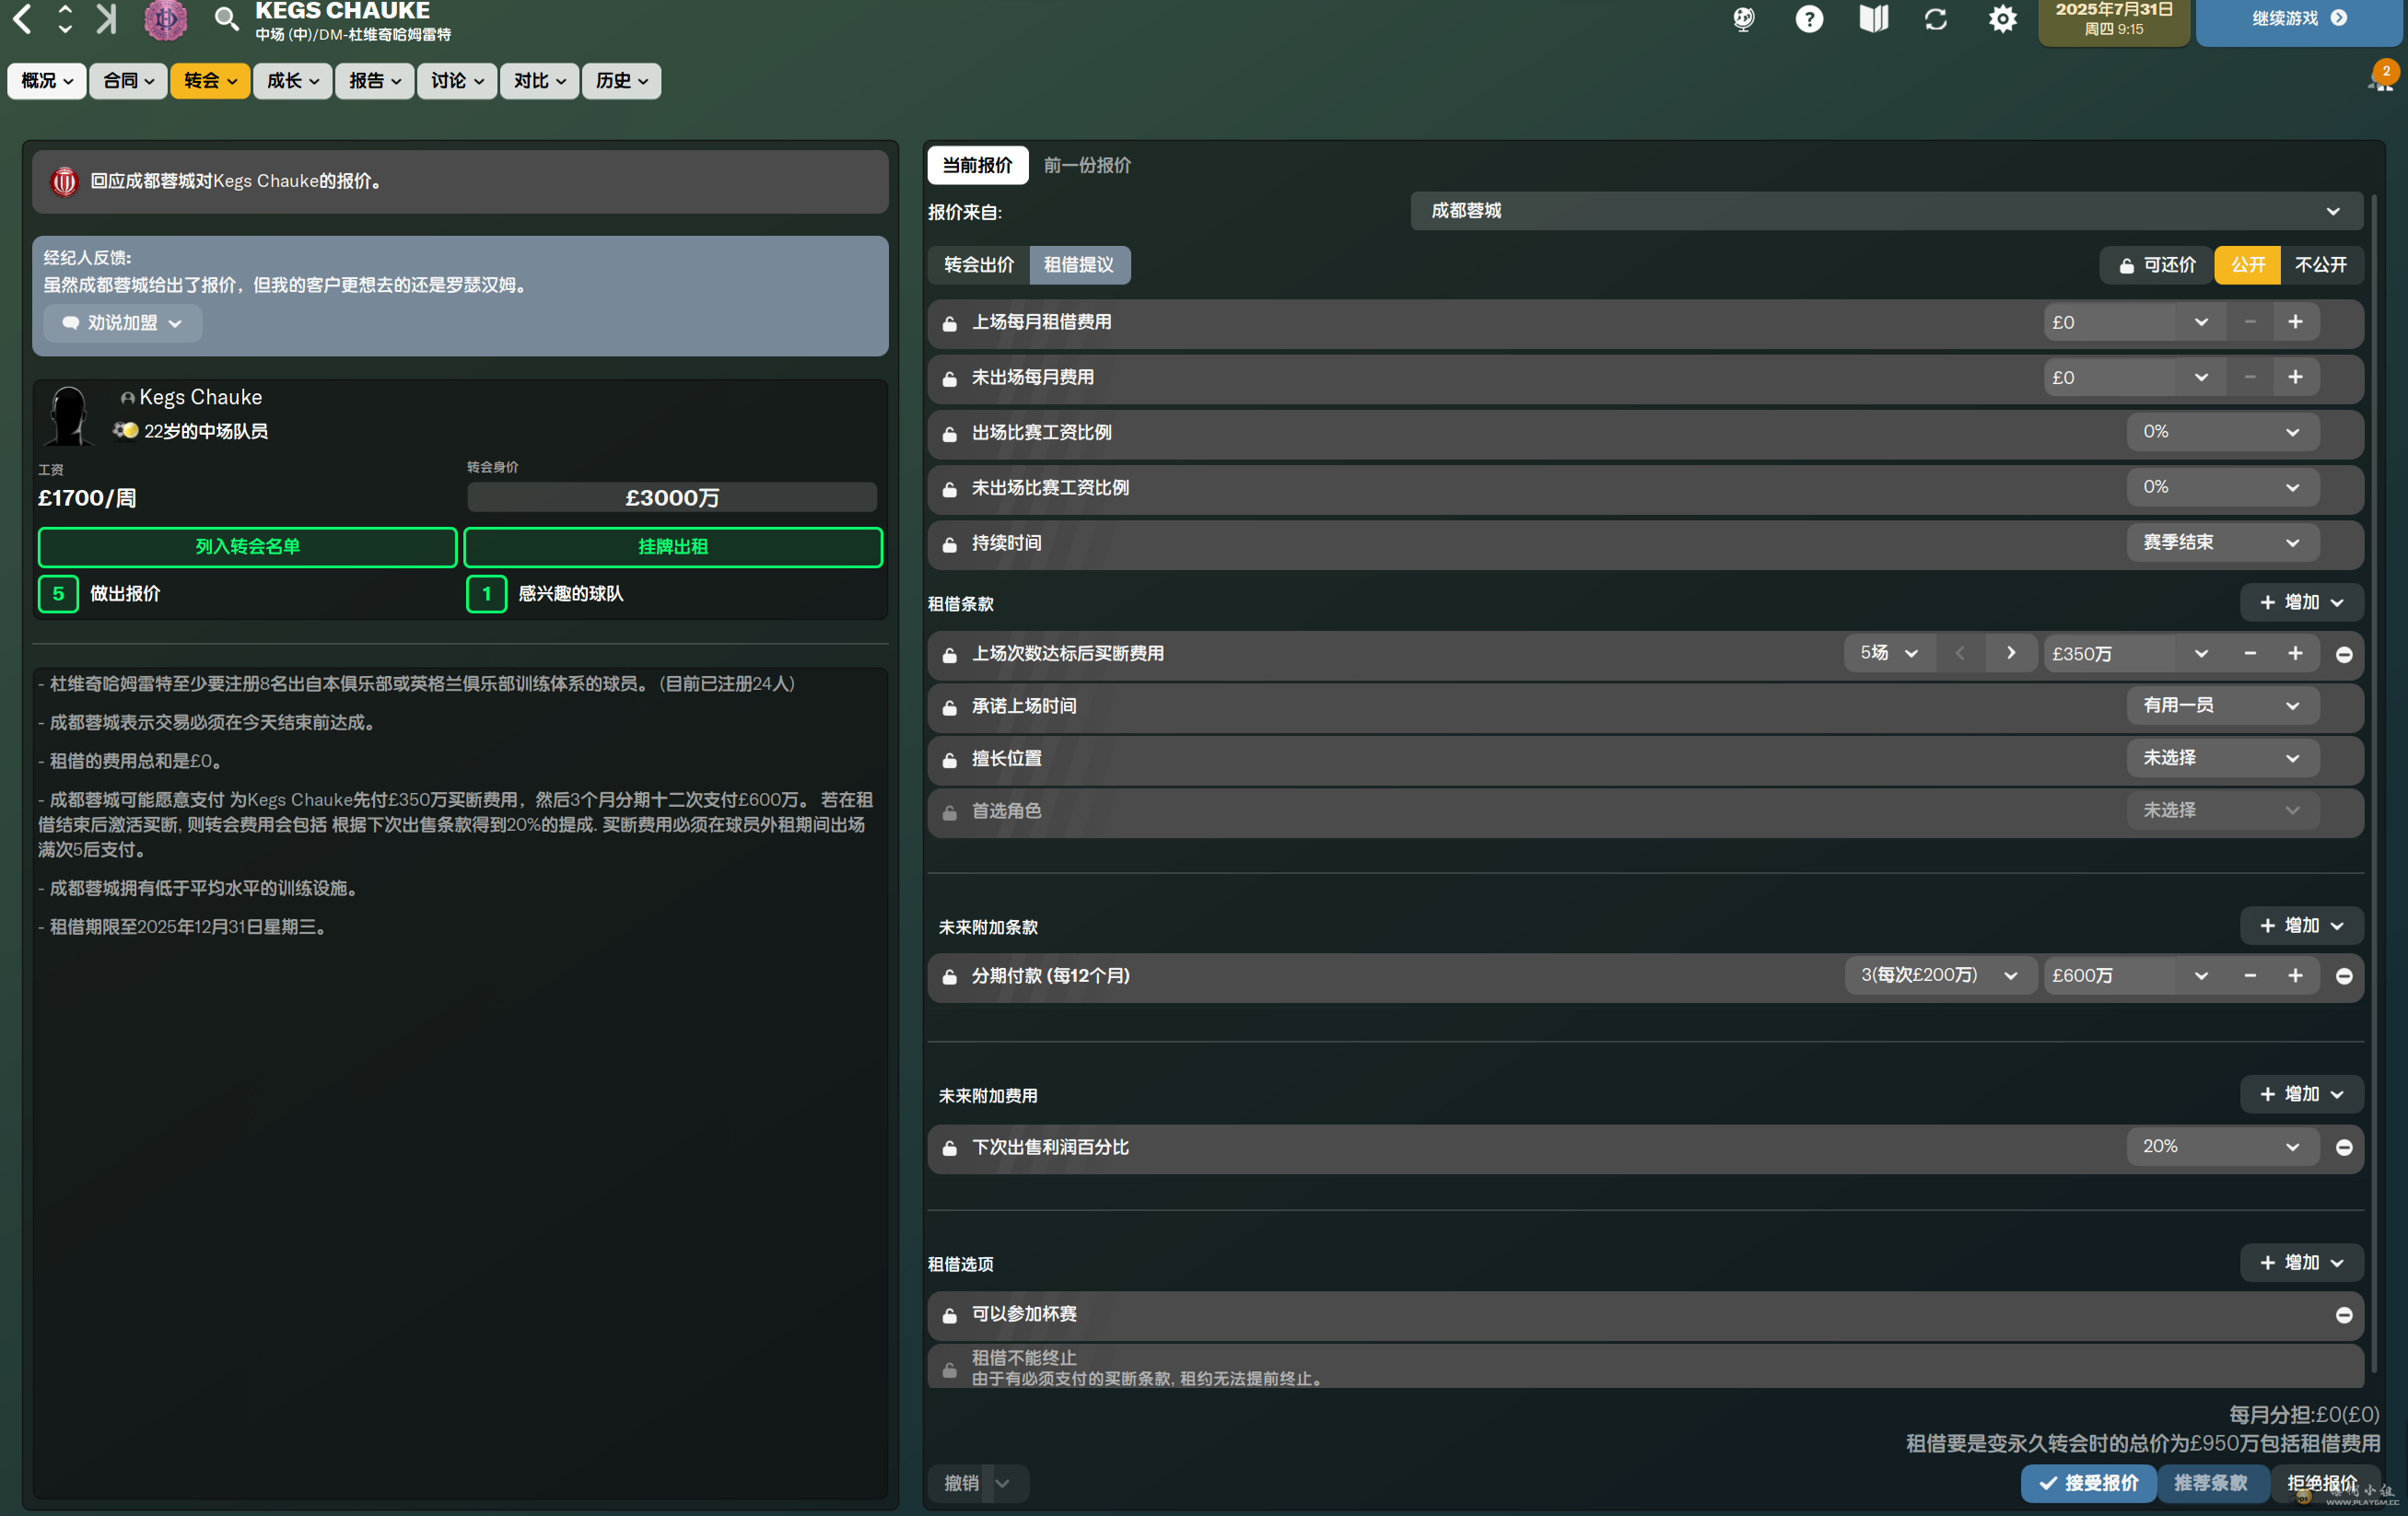Open the 3(每次£200万) installments dropdown
This screenshot has width=2408, height=1516.
[1940, 975]
